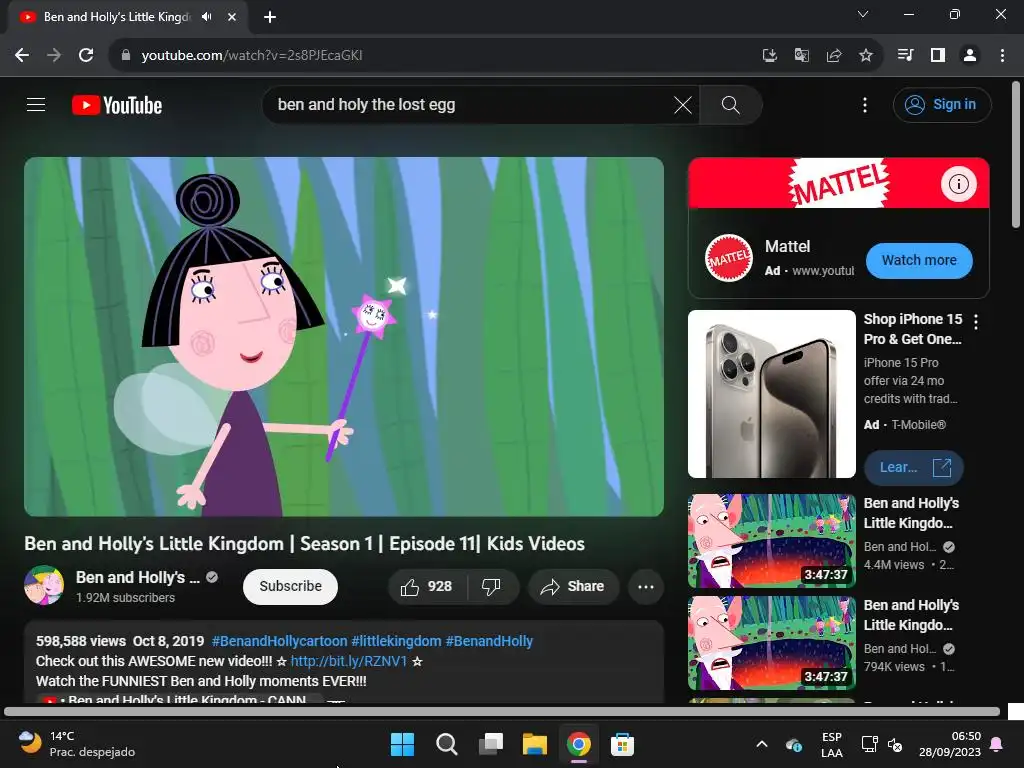The width and height of the screenshot is (1024, 768).
Task: Translate this page icon
Action: pyautogui.click(x=801, y=56)
